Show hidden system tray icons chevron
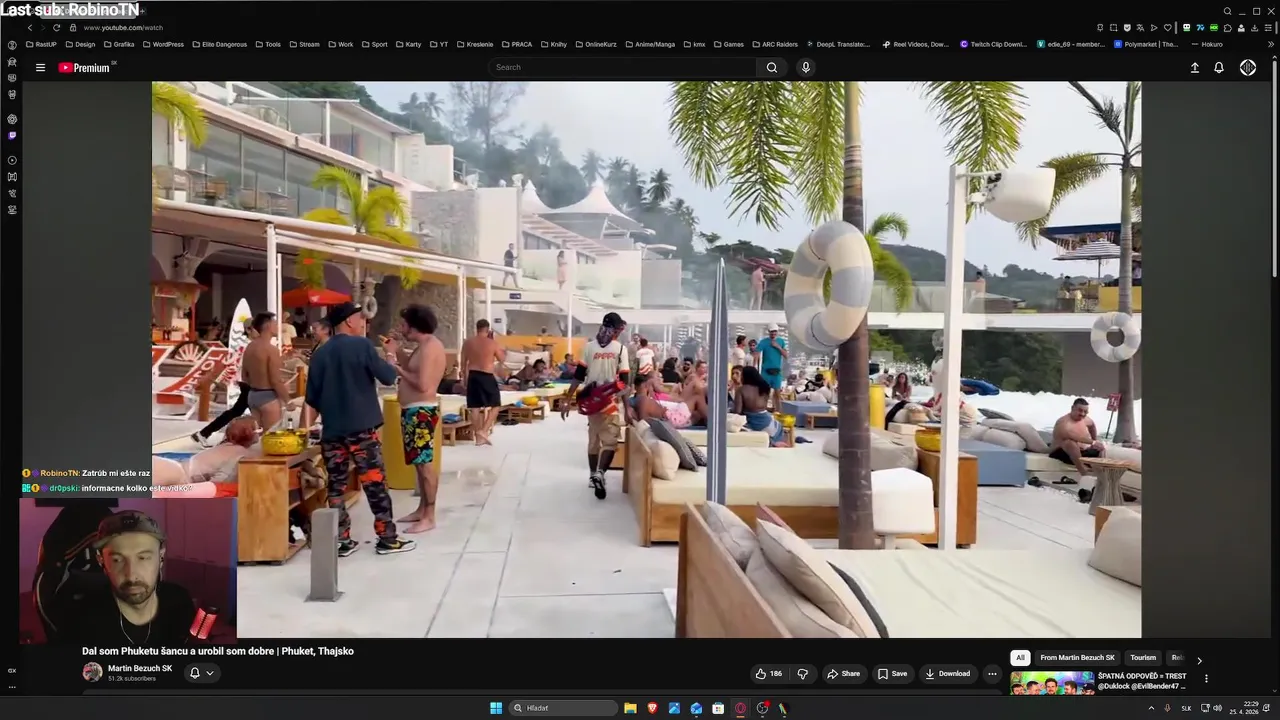 coord(1151,708)
